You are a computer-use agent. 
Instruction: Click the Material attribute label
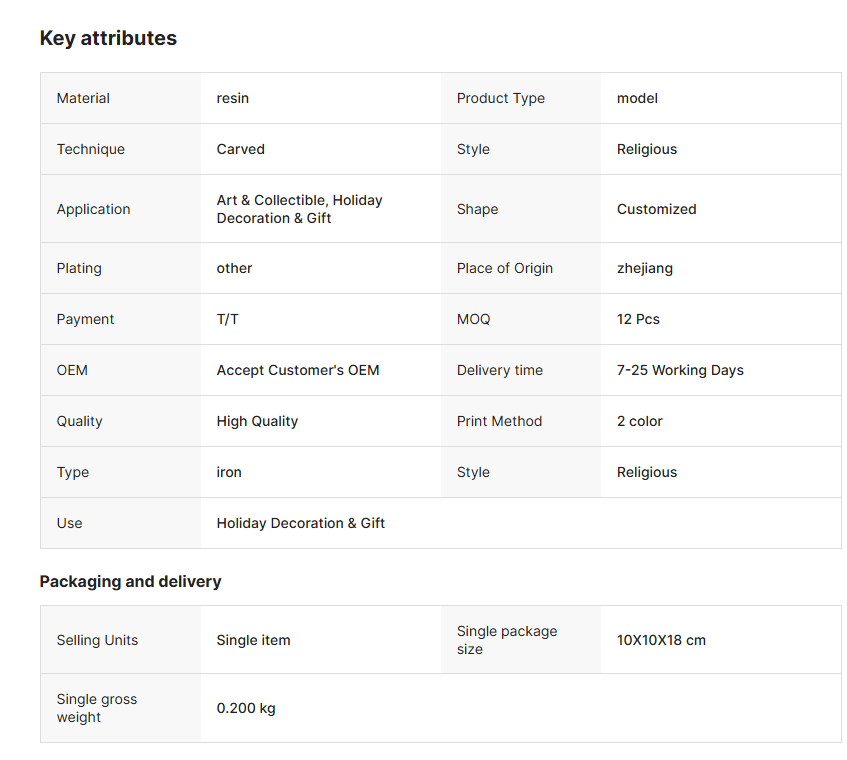[83, 98]
